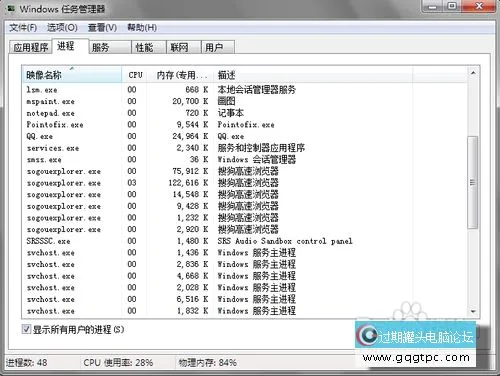Image resolution: width=500 pixels, height=376 pixels.
Task: Close the Task Manager window
Action: point(479,7)
